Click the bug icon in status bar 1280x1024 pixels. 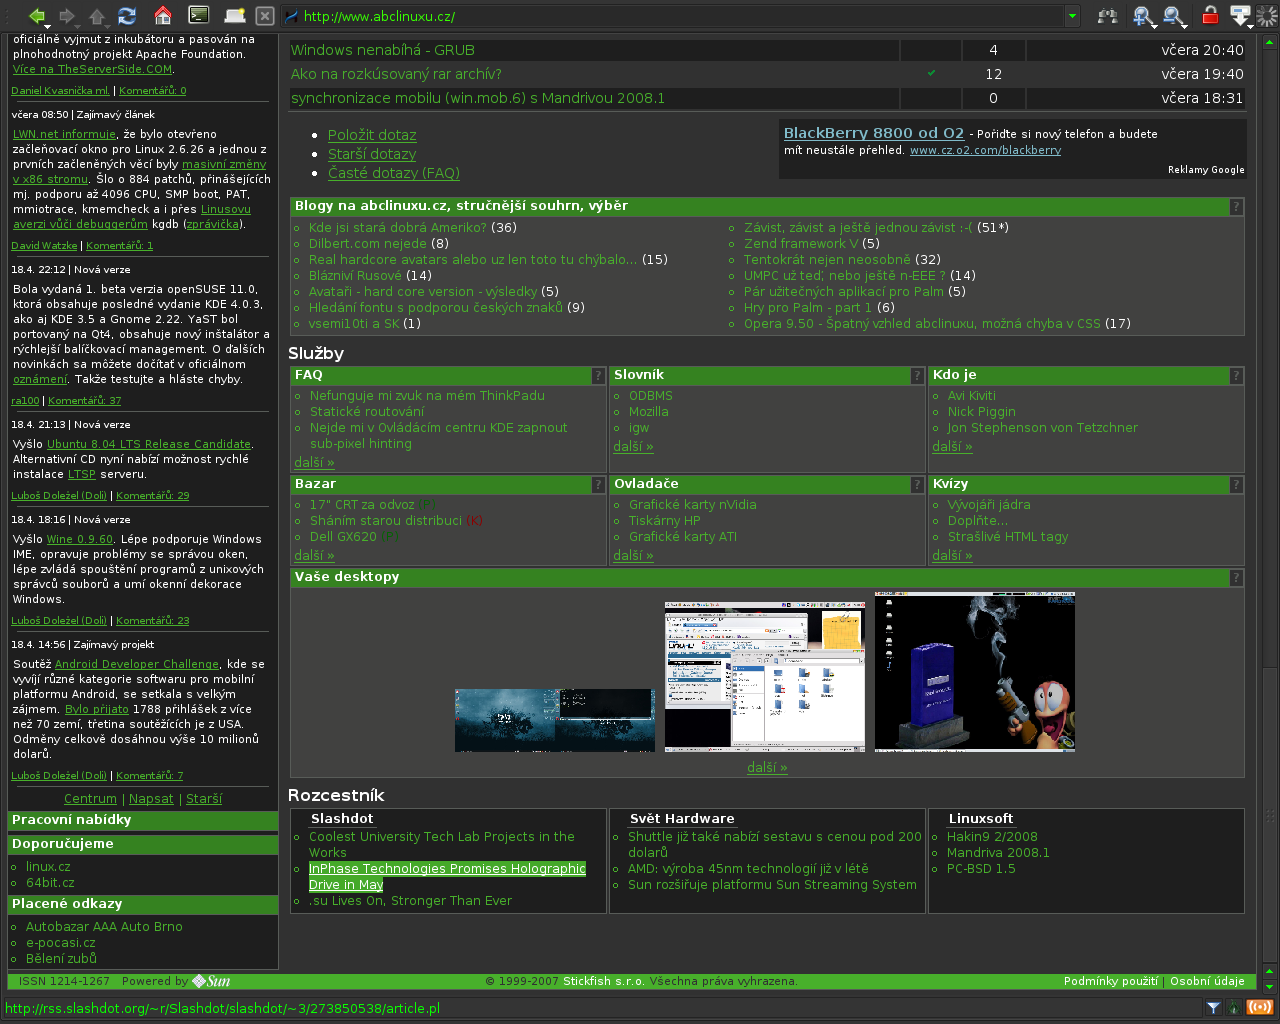tap(1233, 1008)
